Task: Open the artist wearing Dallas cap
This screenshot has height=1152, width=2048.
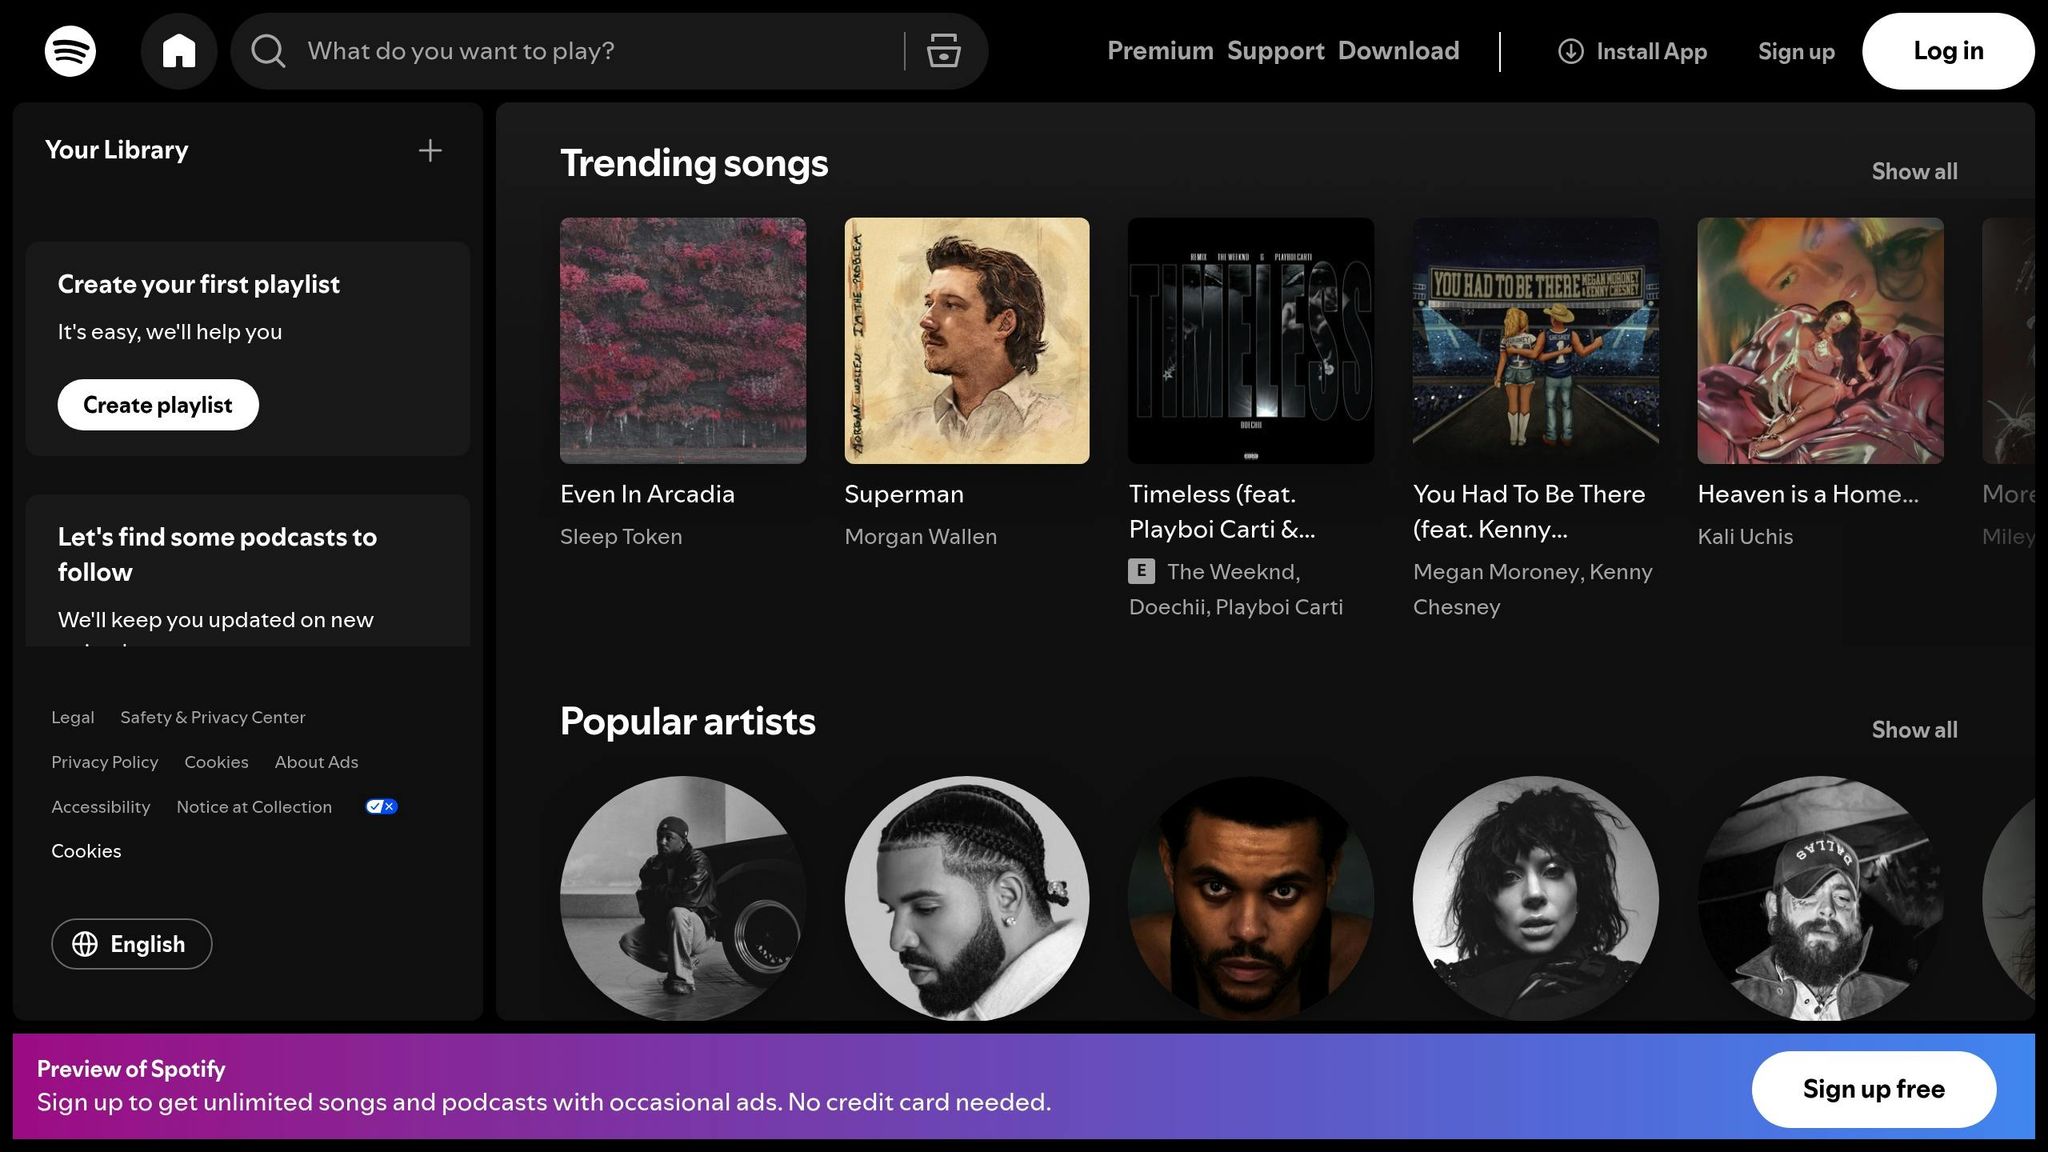Action: click(1820, 898)
